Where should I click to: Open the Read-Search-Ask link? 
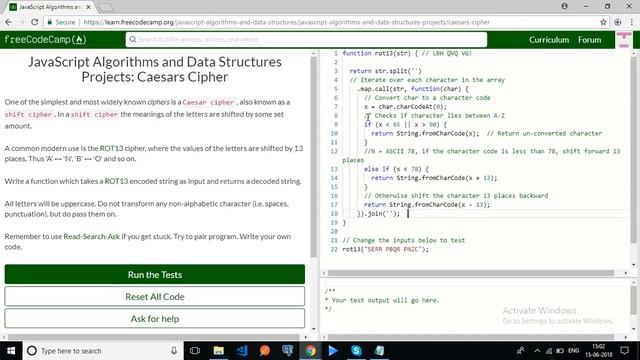click(91, 236)
